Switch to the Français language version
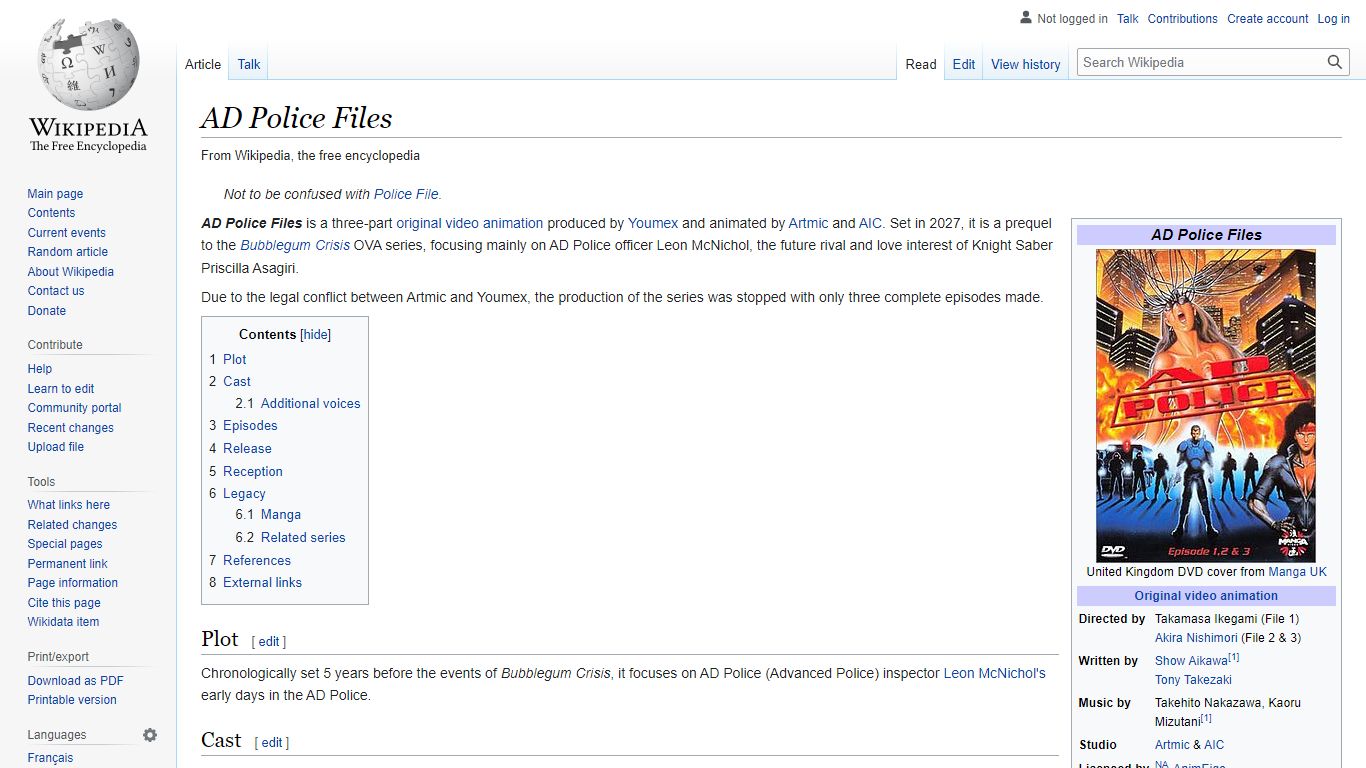1366x768 pixels. pos(50,758)
